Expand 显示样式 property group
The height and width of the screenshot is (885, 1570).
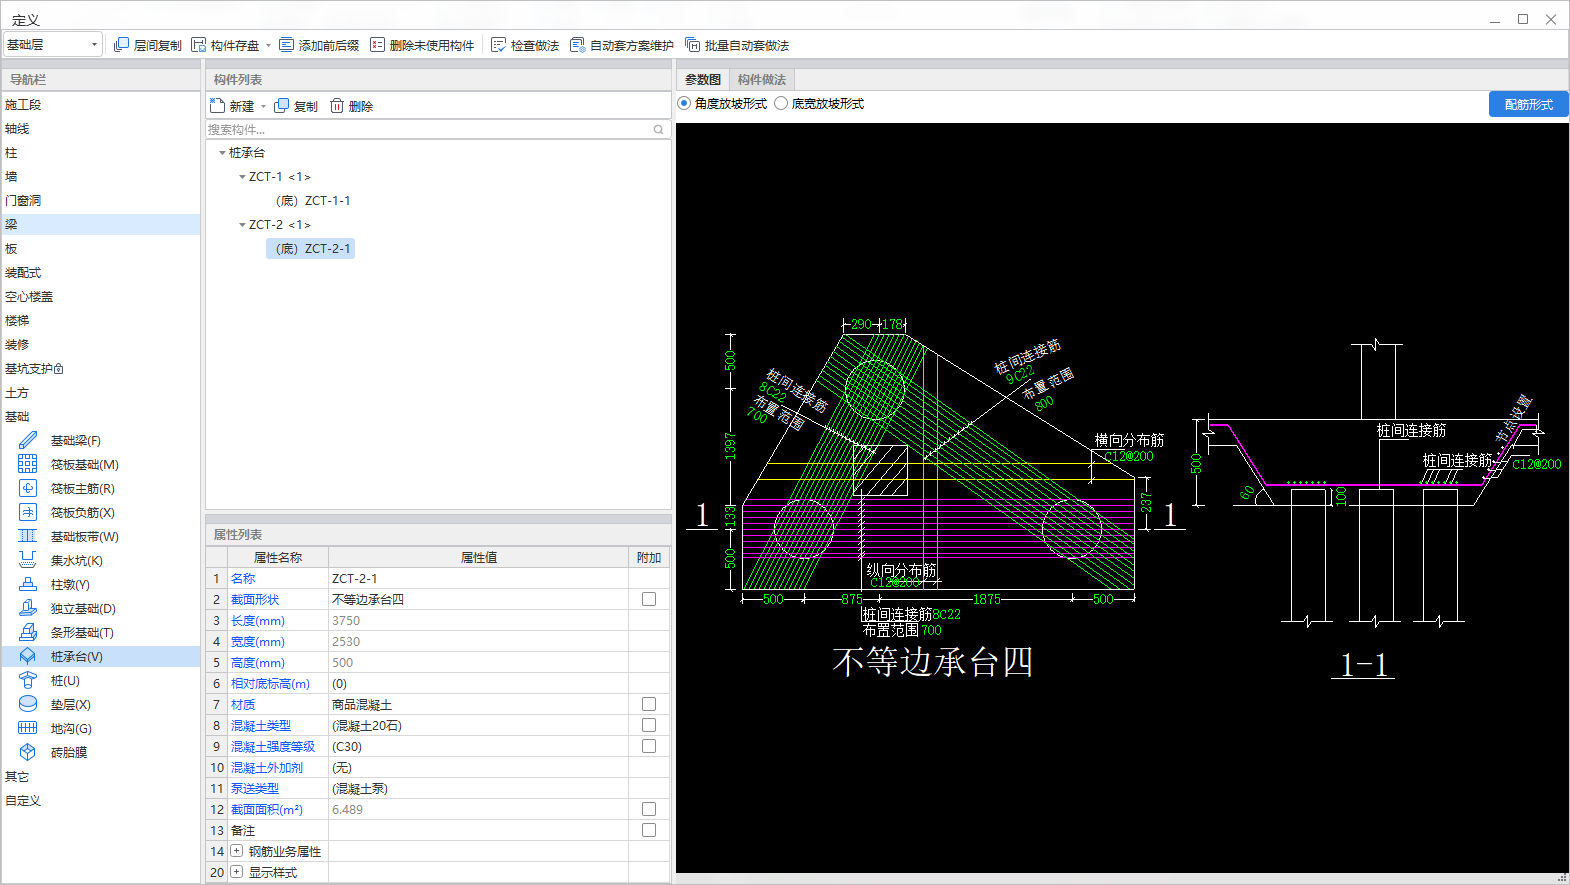tap(237, 872)
